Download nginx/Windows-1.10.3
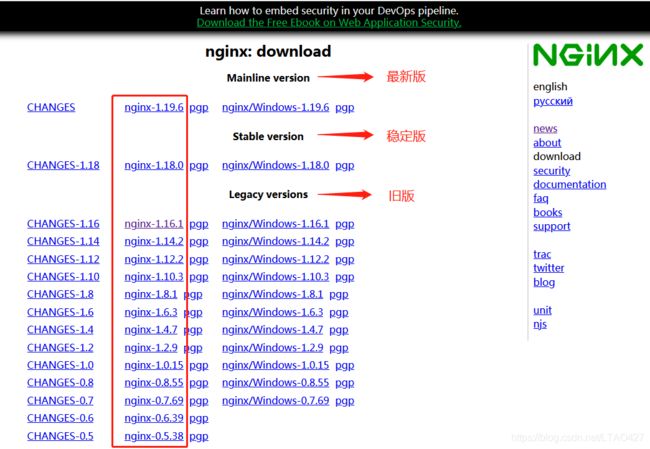Image resolution: width=650 pixels, height=449 pixels. coord(276,277)
